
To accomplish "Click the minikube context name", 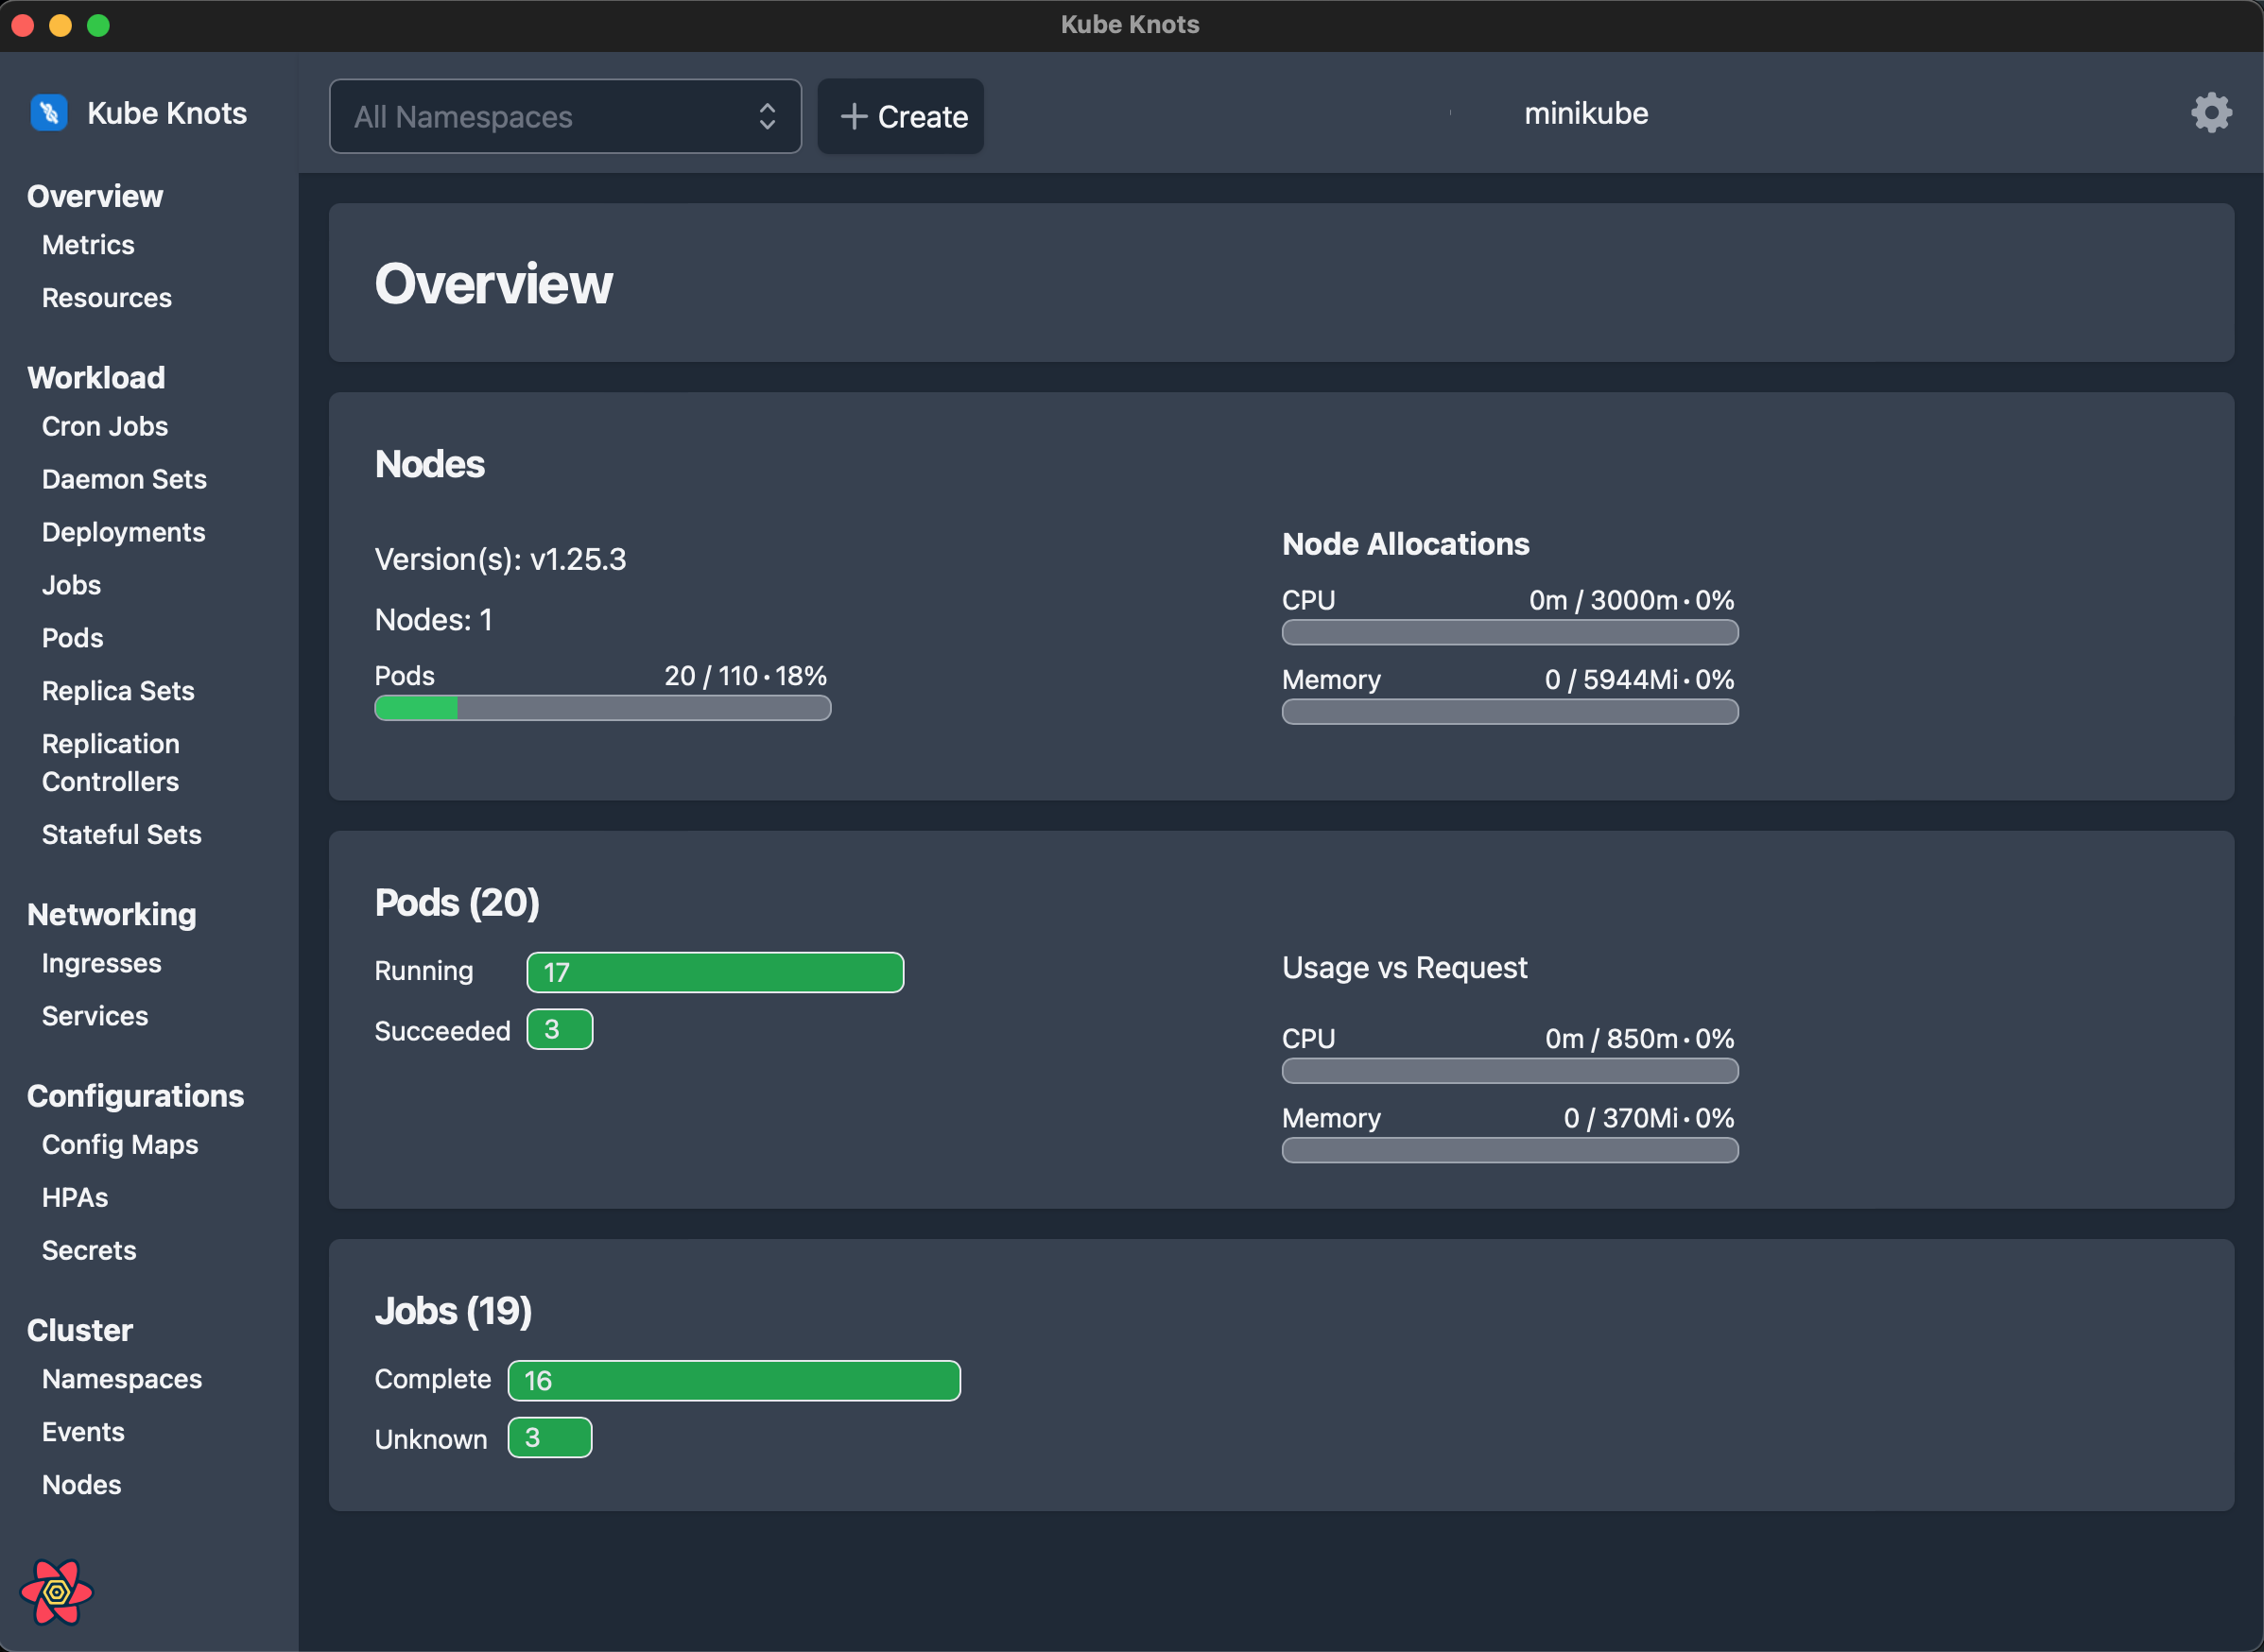I will (x=1585, y=113).
